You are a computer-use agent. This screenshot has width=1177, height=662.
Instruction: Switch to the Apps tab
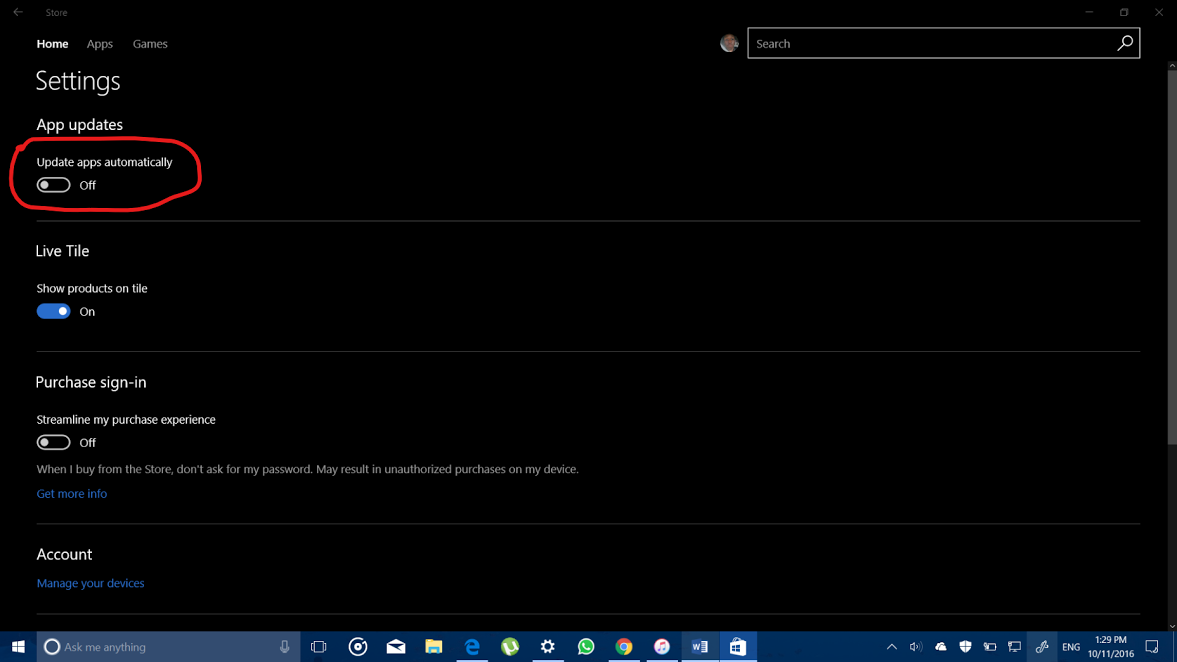click(x=100, y=44)
